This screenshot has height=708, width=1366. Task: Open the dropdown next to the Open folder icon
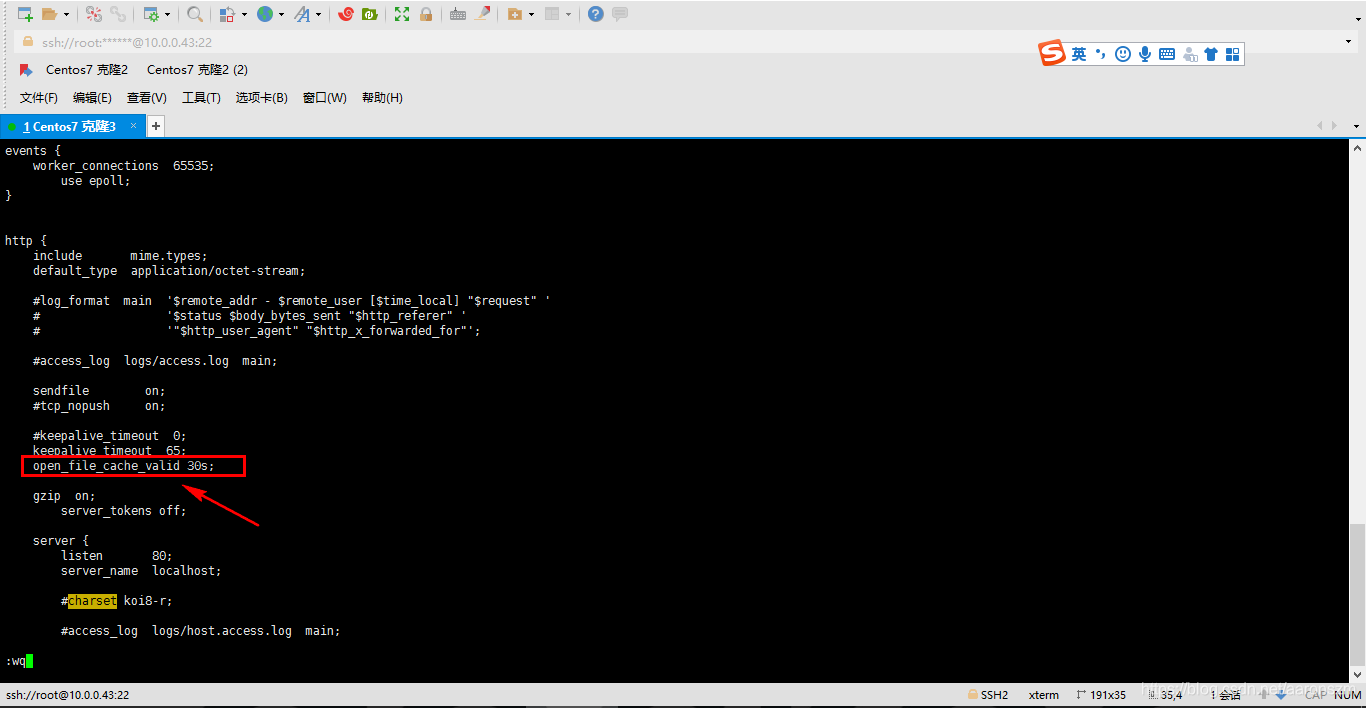(x=66, y=14)
